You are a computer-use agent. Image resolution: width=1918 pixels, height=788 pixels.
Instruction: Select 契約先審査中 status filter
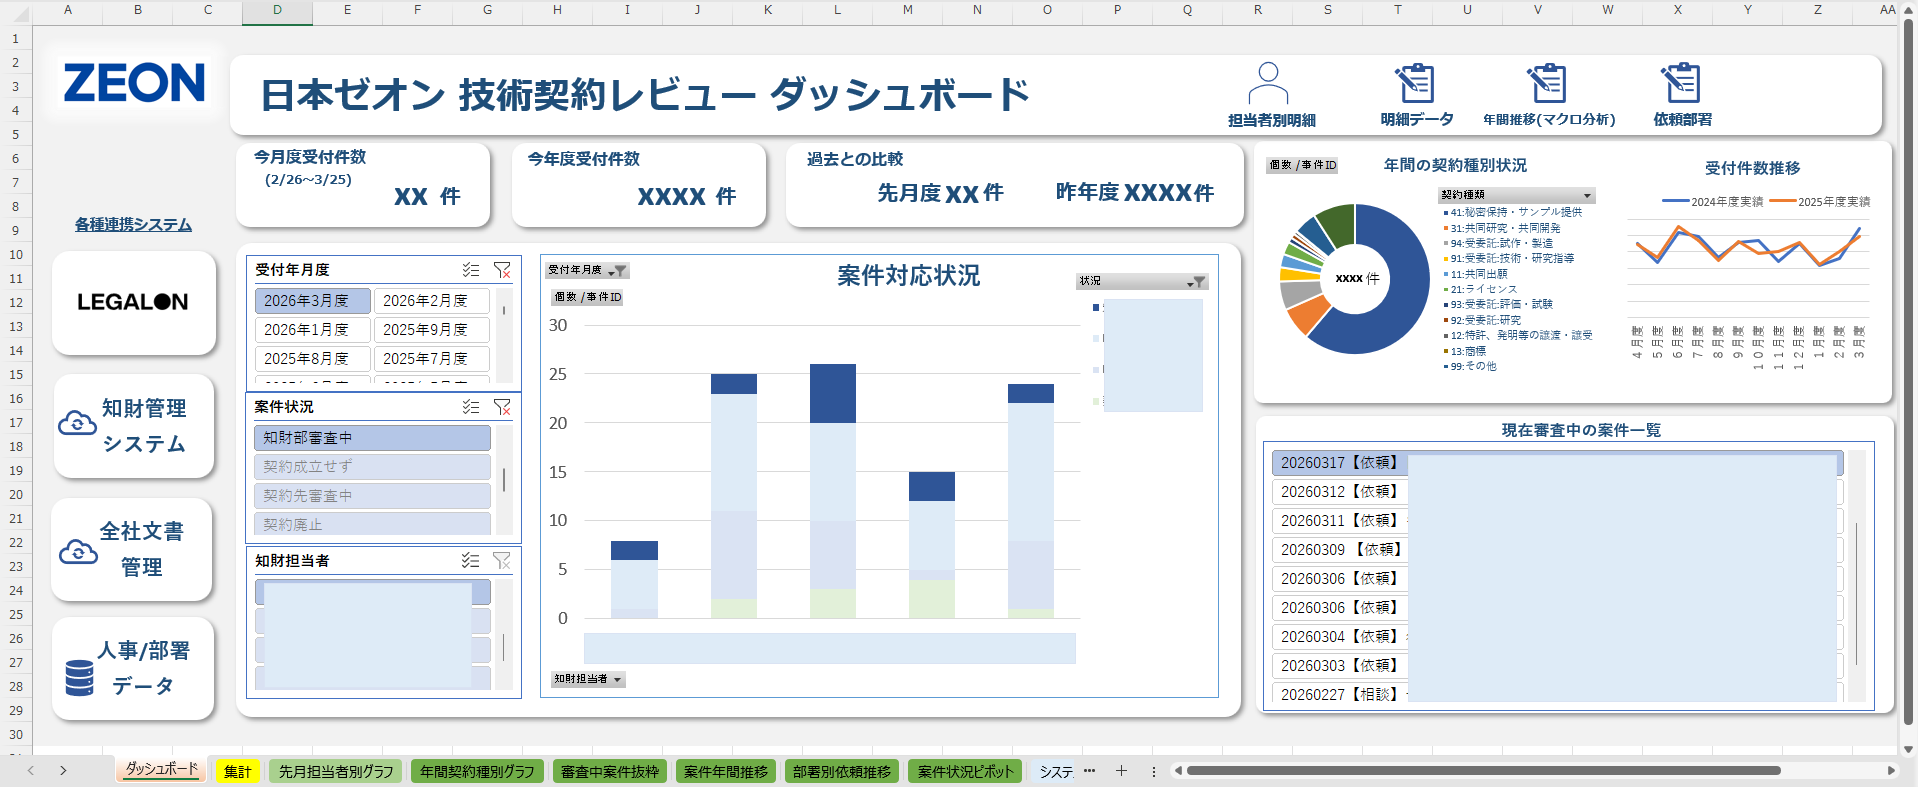(x=372, y=496)
